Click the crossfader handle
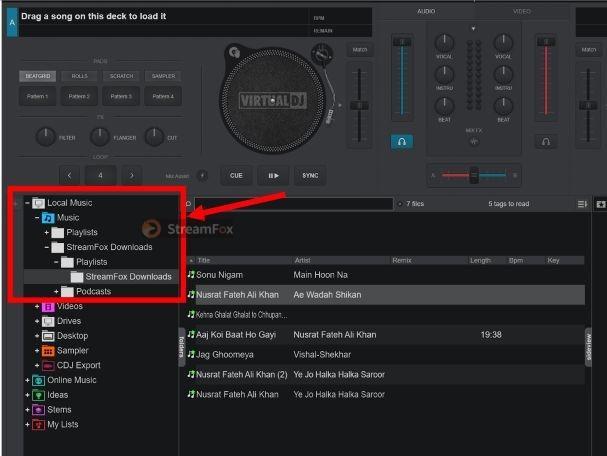Image resolution: width=607 pixels, height=456 pixels. click(474, 175)
